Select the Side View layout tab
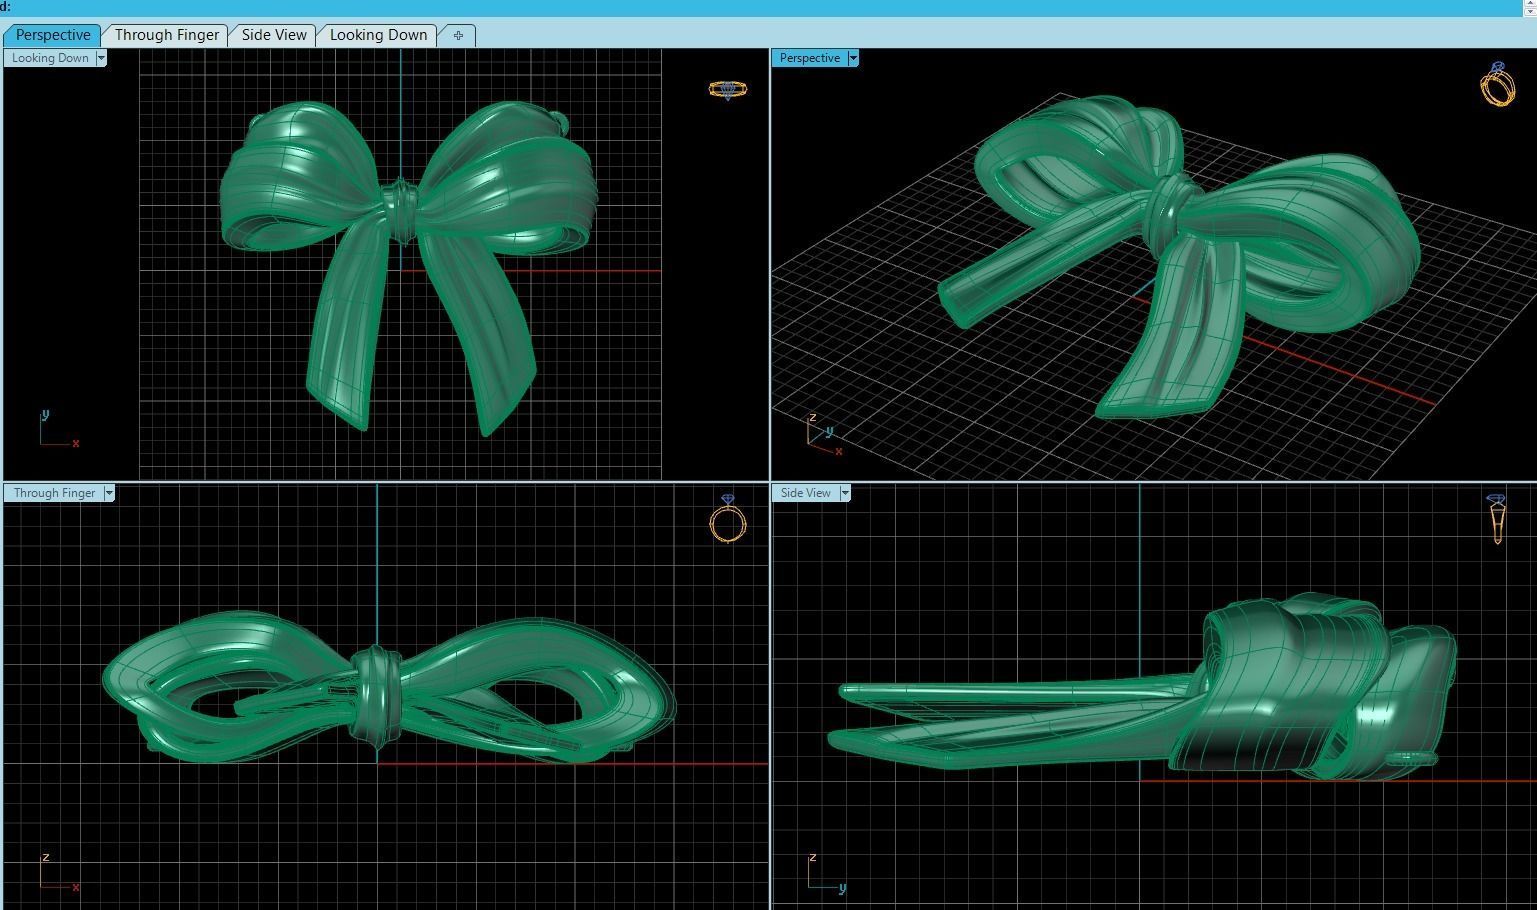 [274, 35]
